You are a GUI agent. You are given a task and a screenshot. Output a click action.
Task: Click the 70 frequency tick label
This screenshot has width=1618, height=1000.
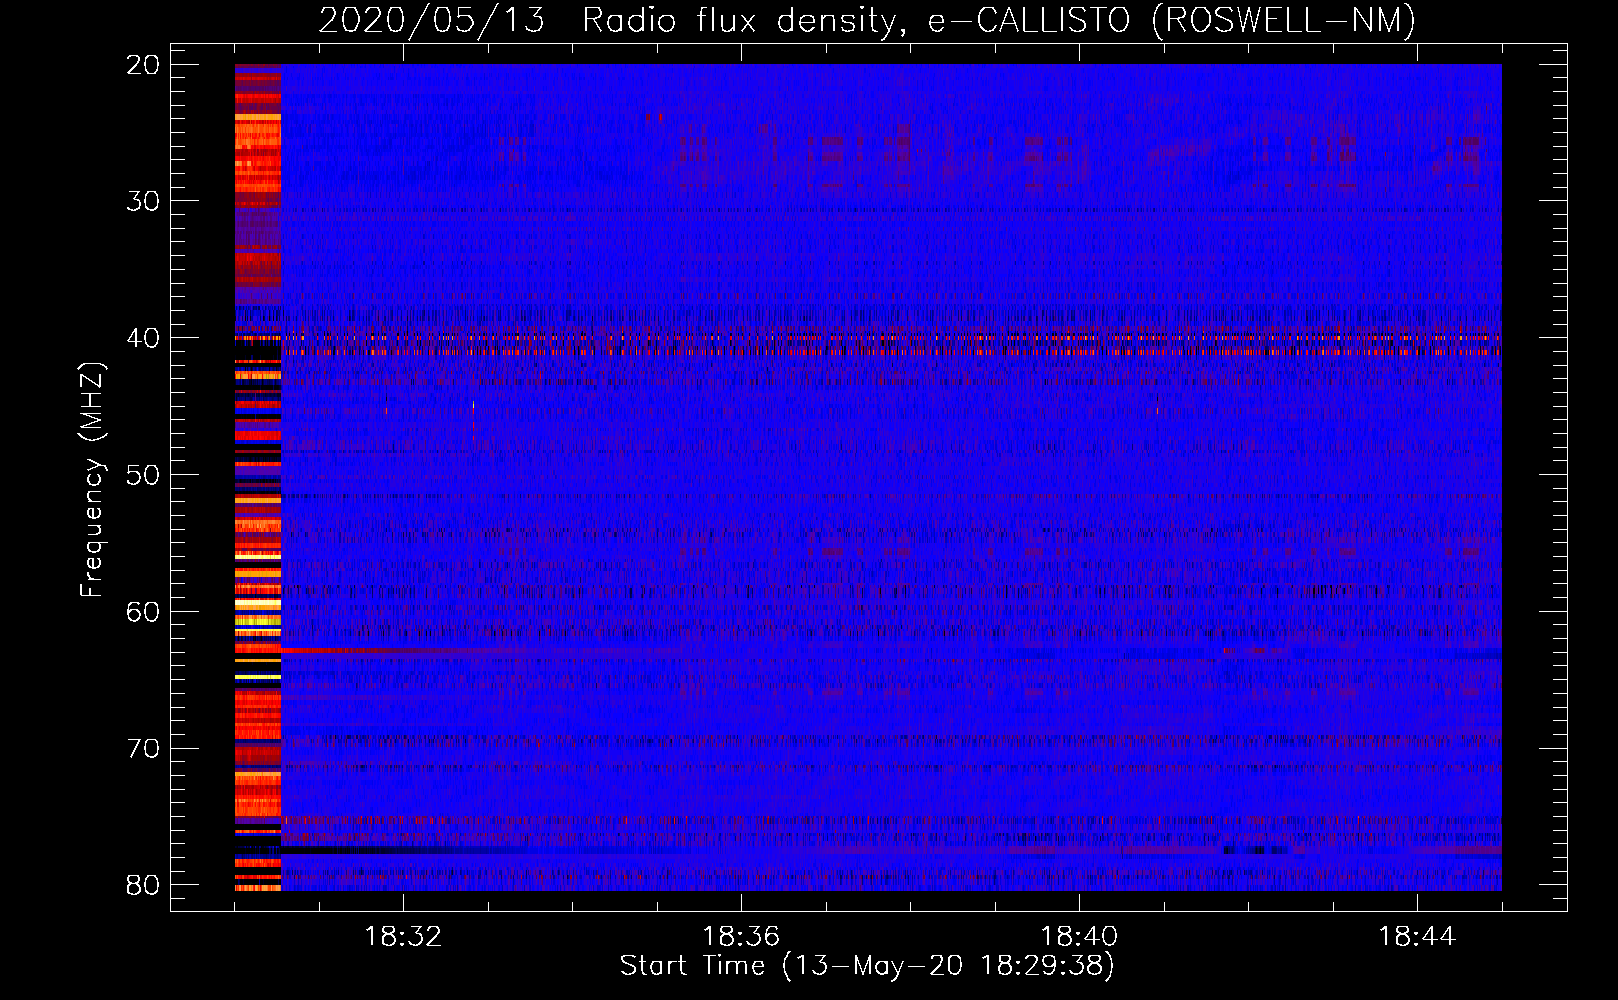pos(143,749)
